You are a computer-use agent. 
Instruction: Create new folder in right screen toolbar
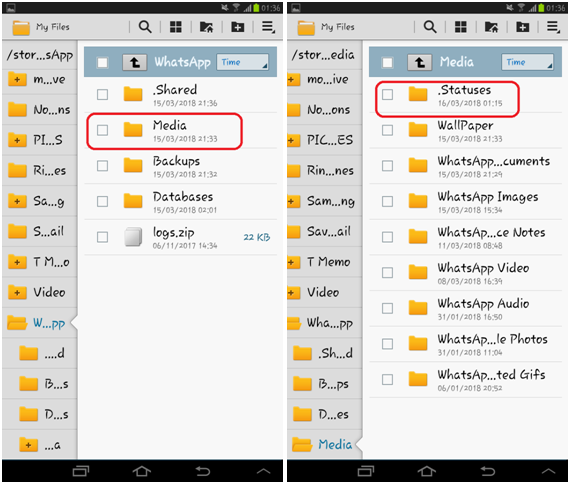(523, 27)
